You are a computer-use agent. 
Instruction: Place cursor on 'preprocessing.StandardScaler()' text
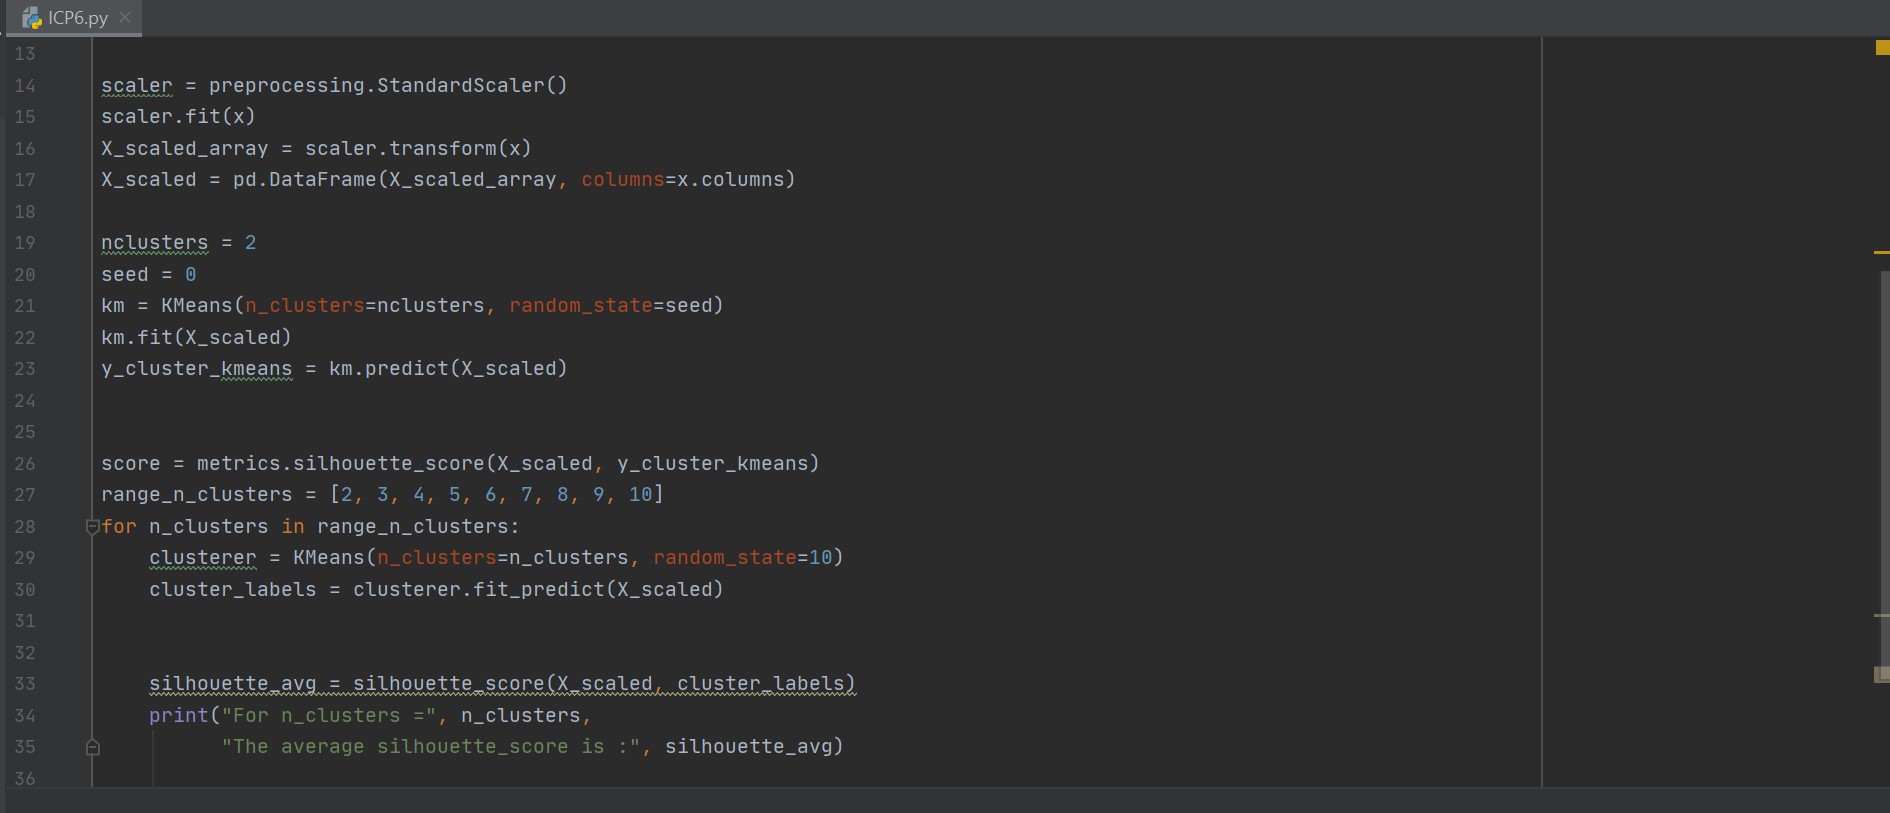[388, 85]
